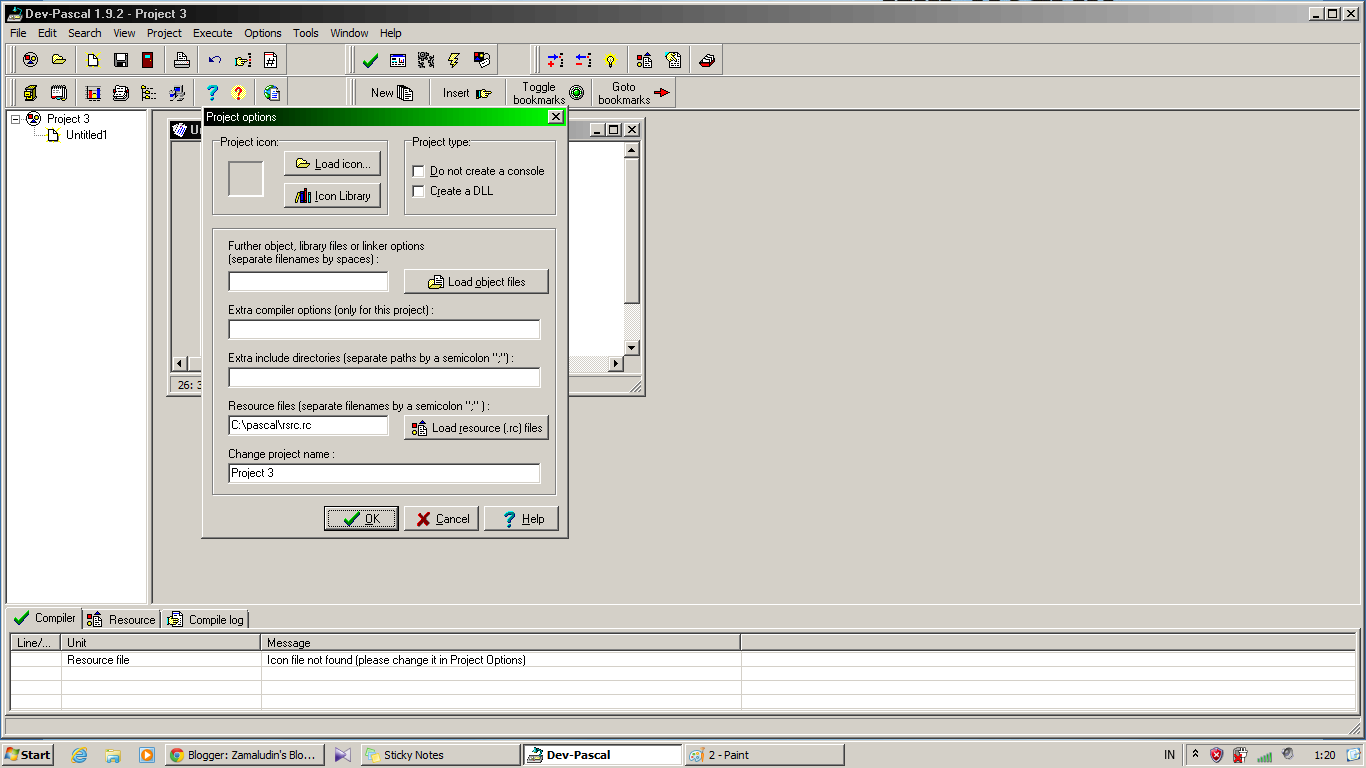Open the Tools menu
Image resolution: width=1366 pixels, height=768 pixels.
(306, 33)
